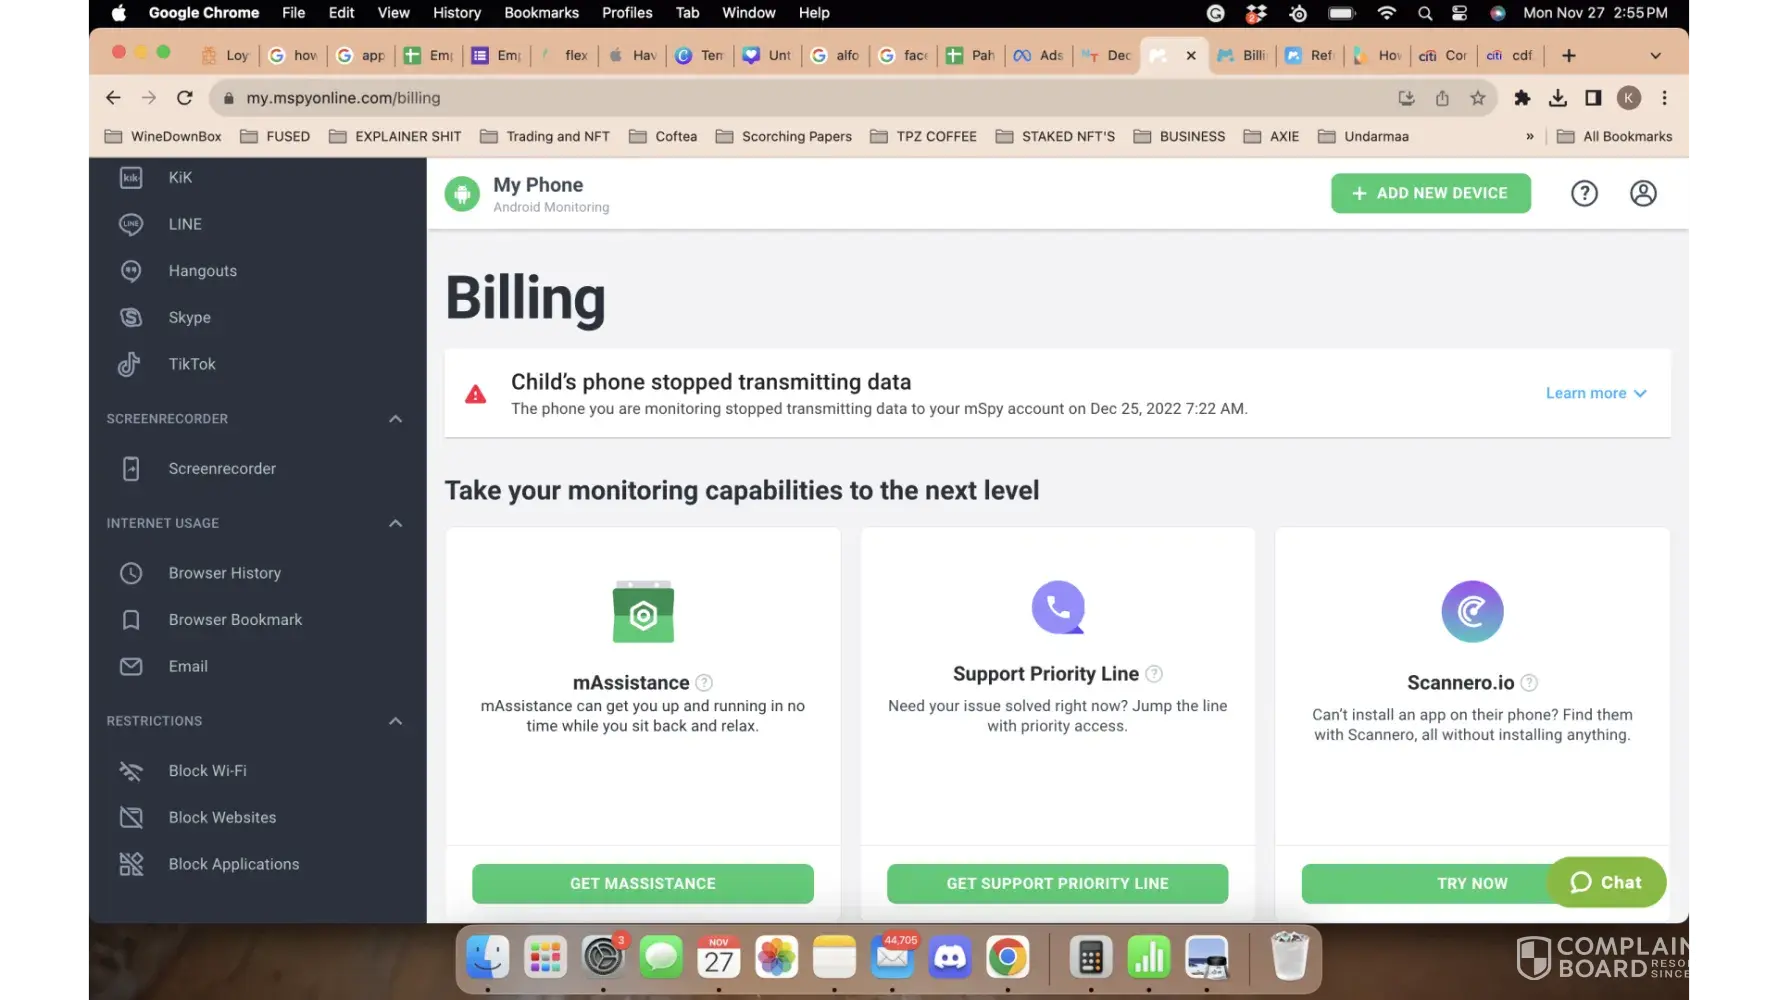Open Block Websites settings

(222, 817)
